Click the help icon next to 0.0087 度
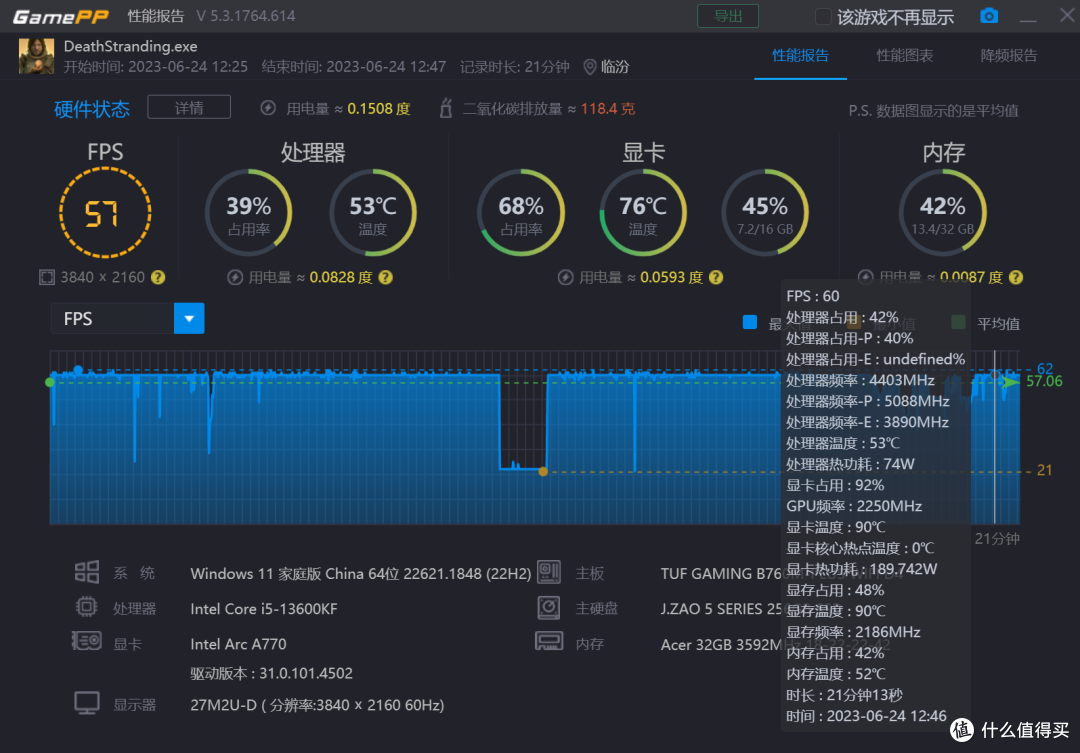 click(x=1016, y=277)
